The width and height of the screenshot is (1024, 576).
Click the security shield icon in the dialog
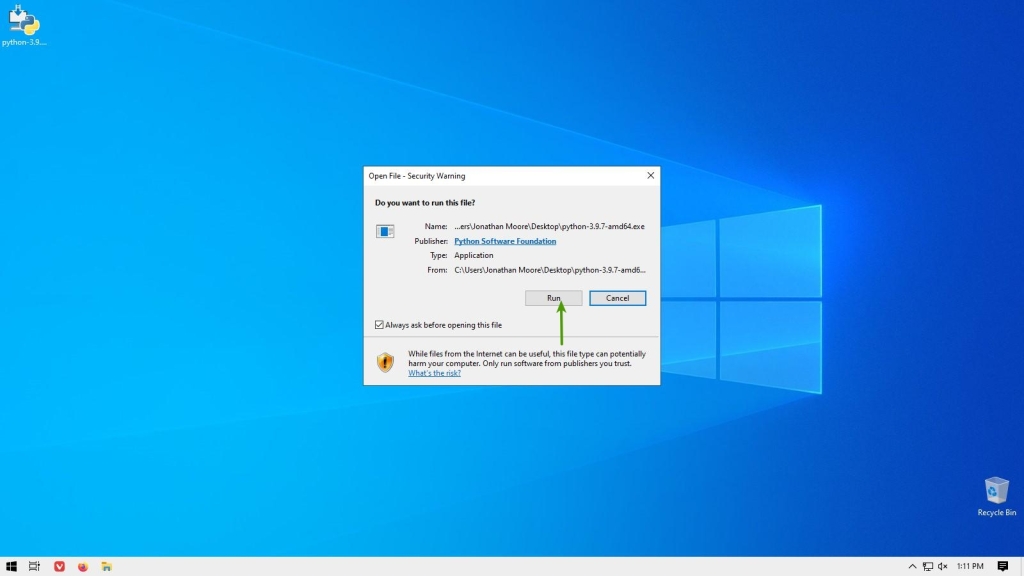pyautogui.click(x=385, y=362)
